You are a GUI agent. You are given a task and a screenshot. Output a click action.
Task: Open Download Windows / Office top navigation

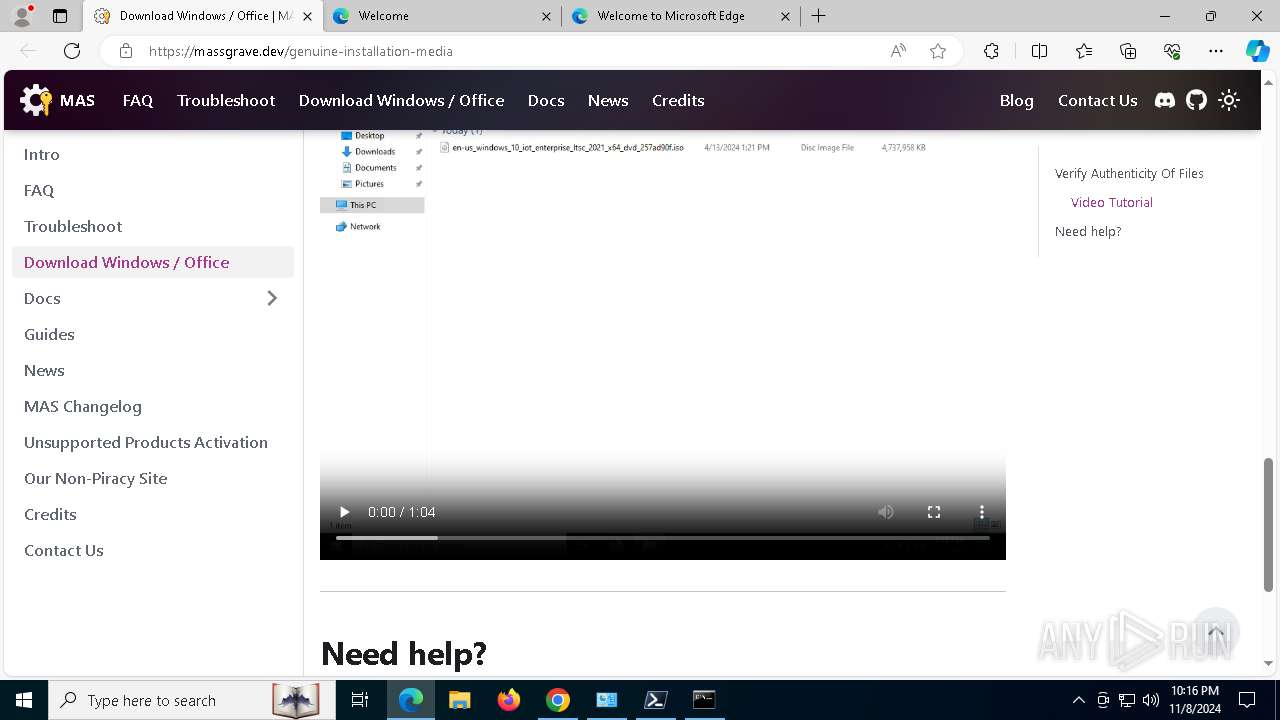pyautogui.click(x=401, y=100)
